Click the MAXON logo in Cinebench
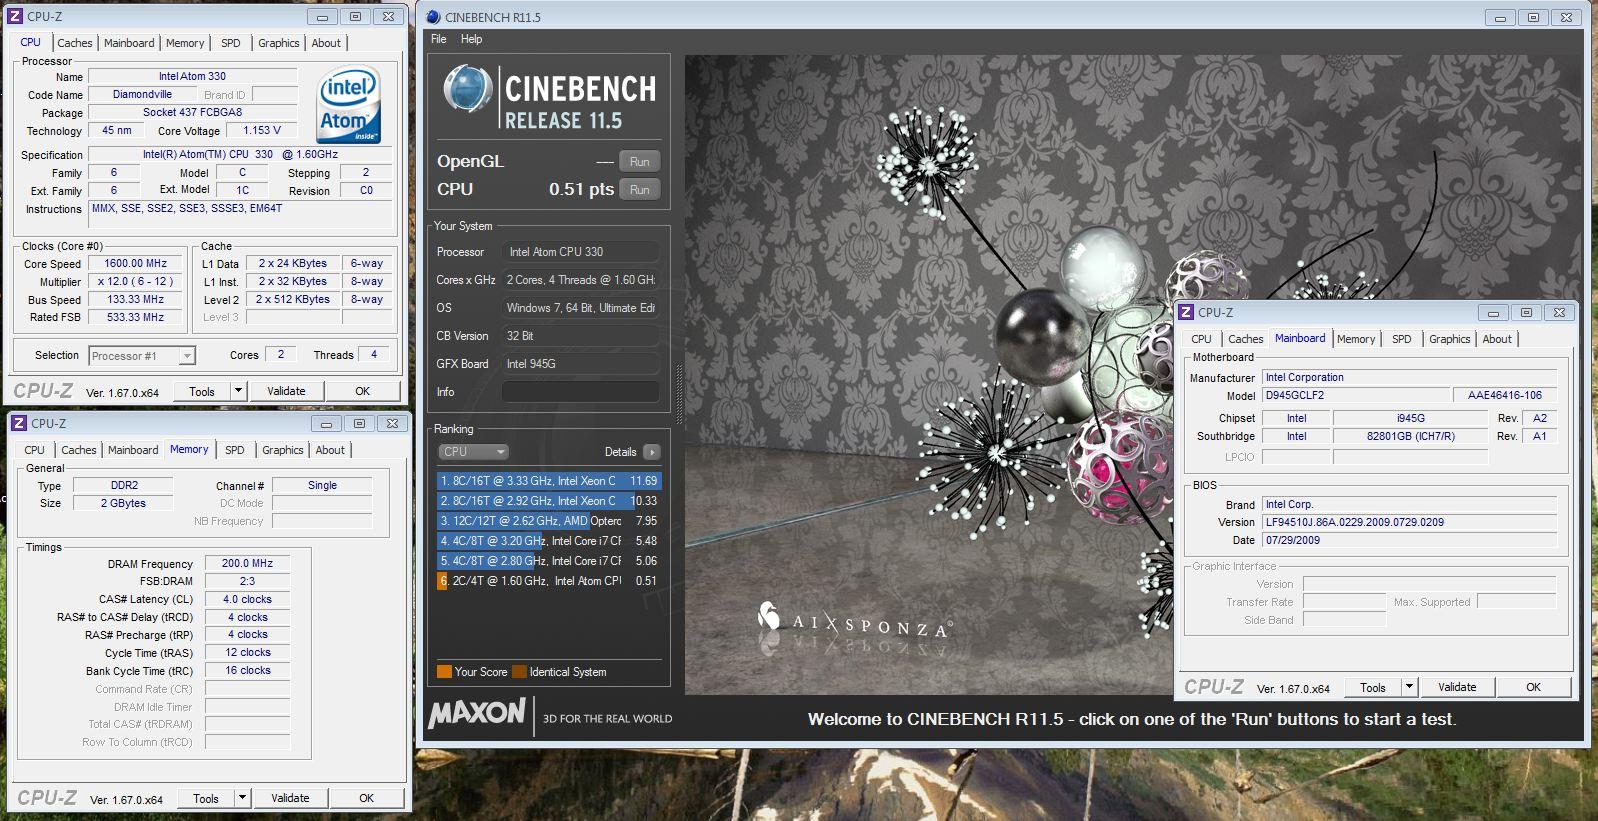Viewport: 1598px width, 821px height. pyautogui.click(x=477, y=713)
